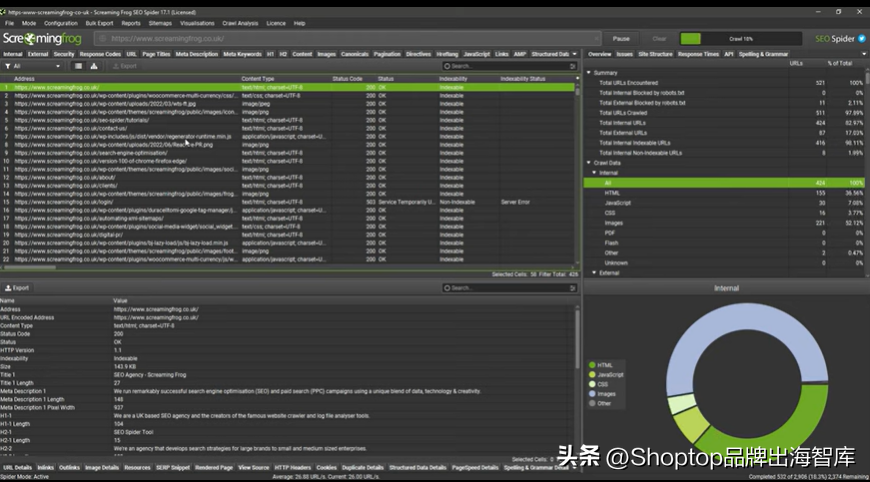Select the Images row in Crawl Data
Image resolution: width=870 pixels, height=482 pixels.
pos(724,223)
